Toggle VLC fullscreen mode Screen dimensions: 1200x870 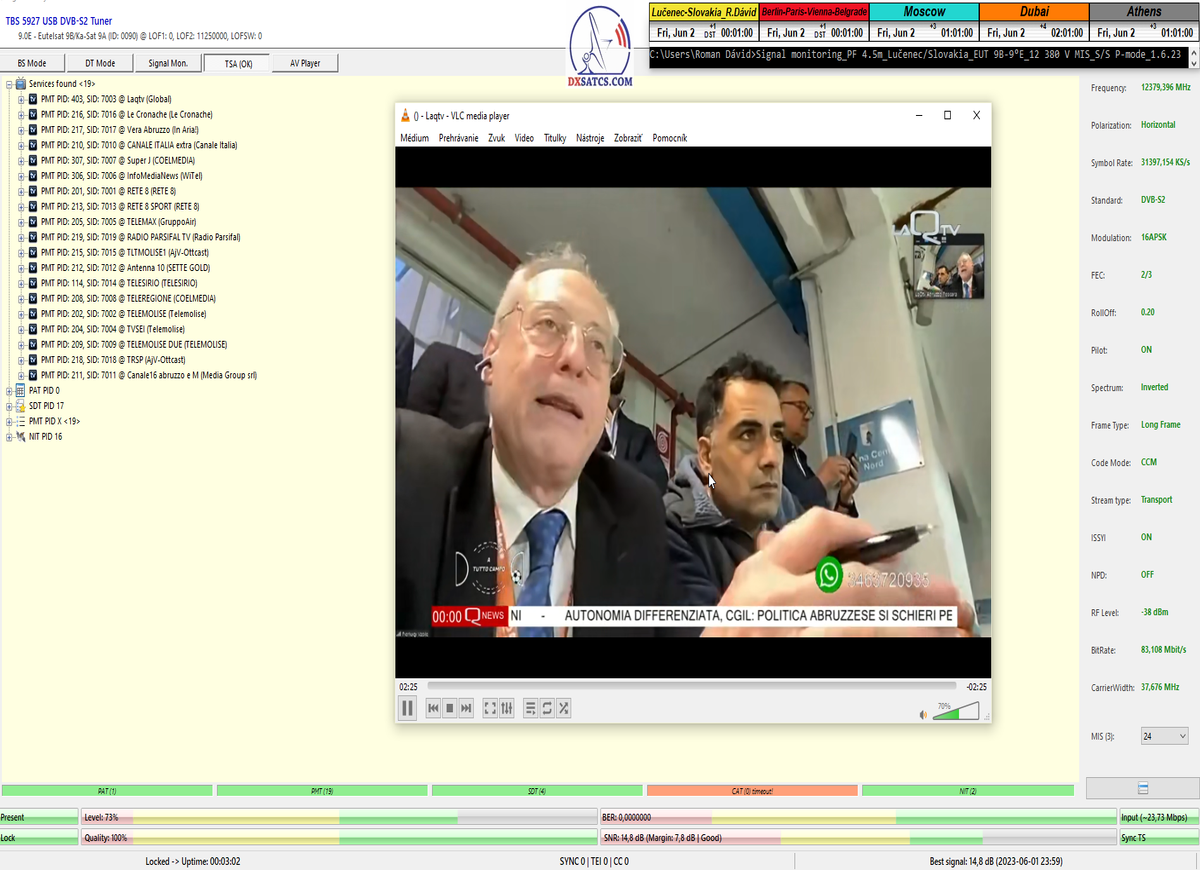click(490, 708)
